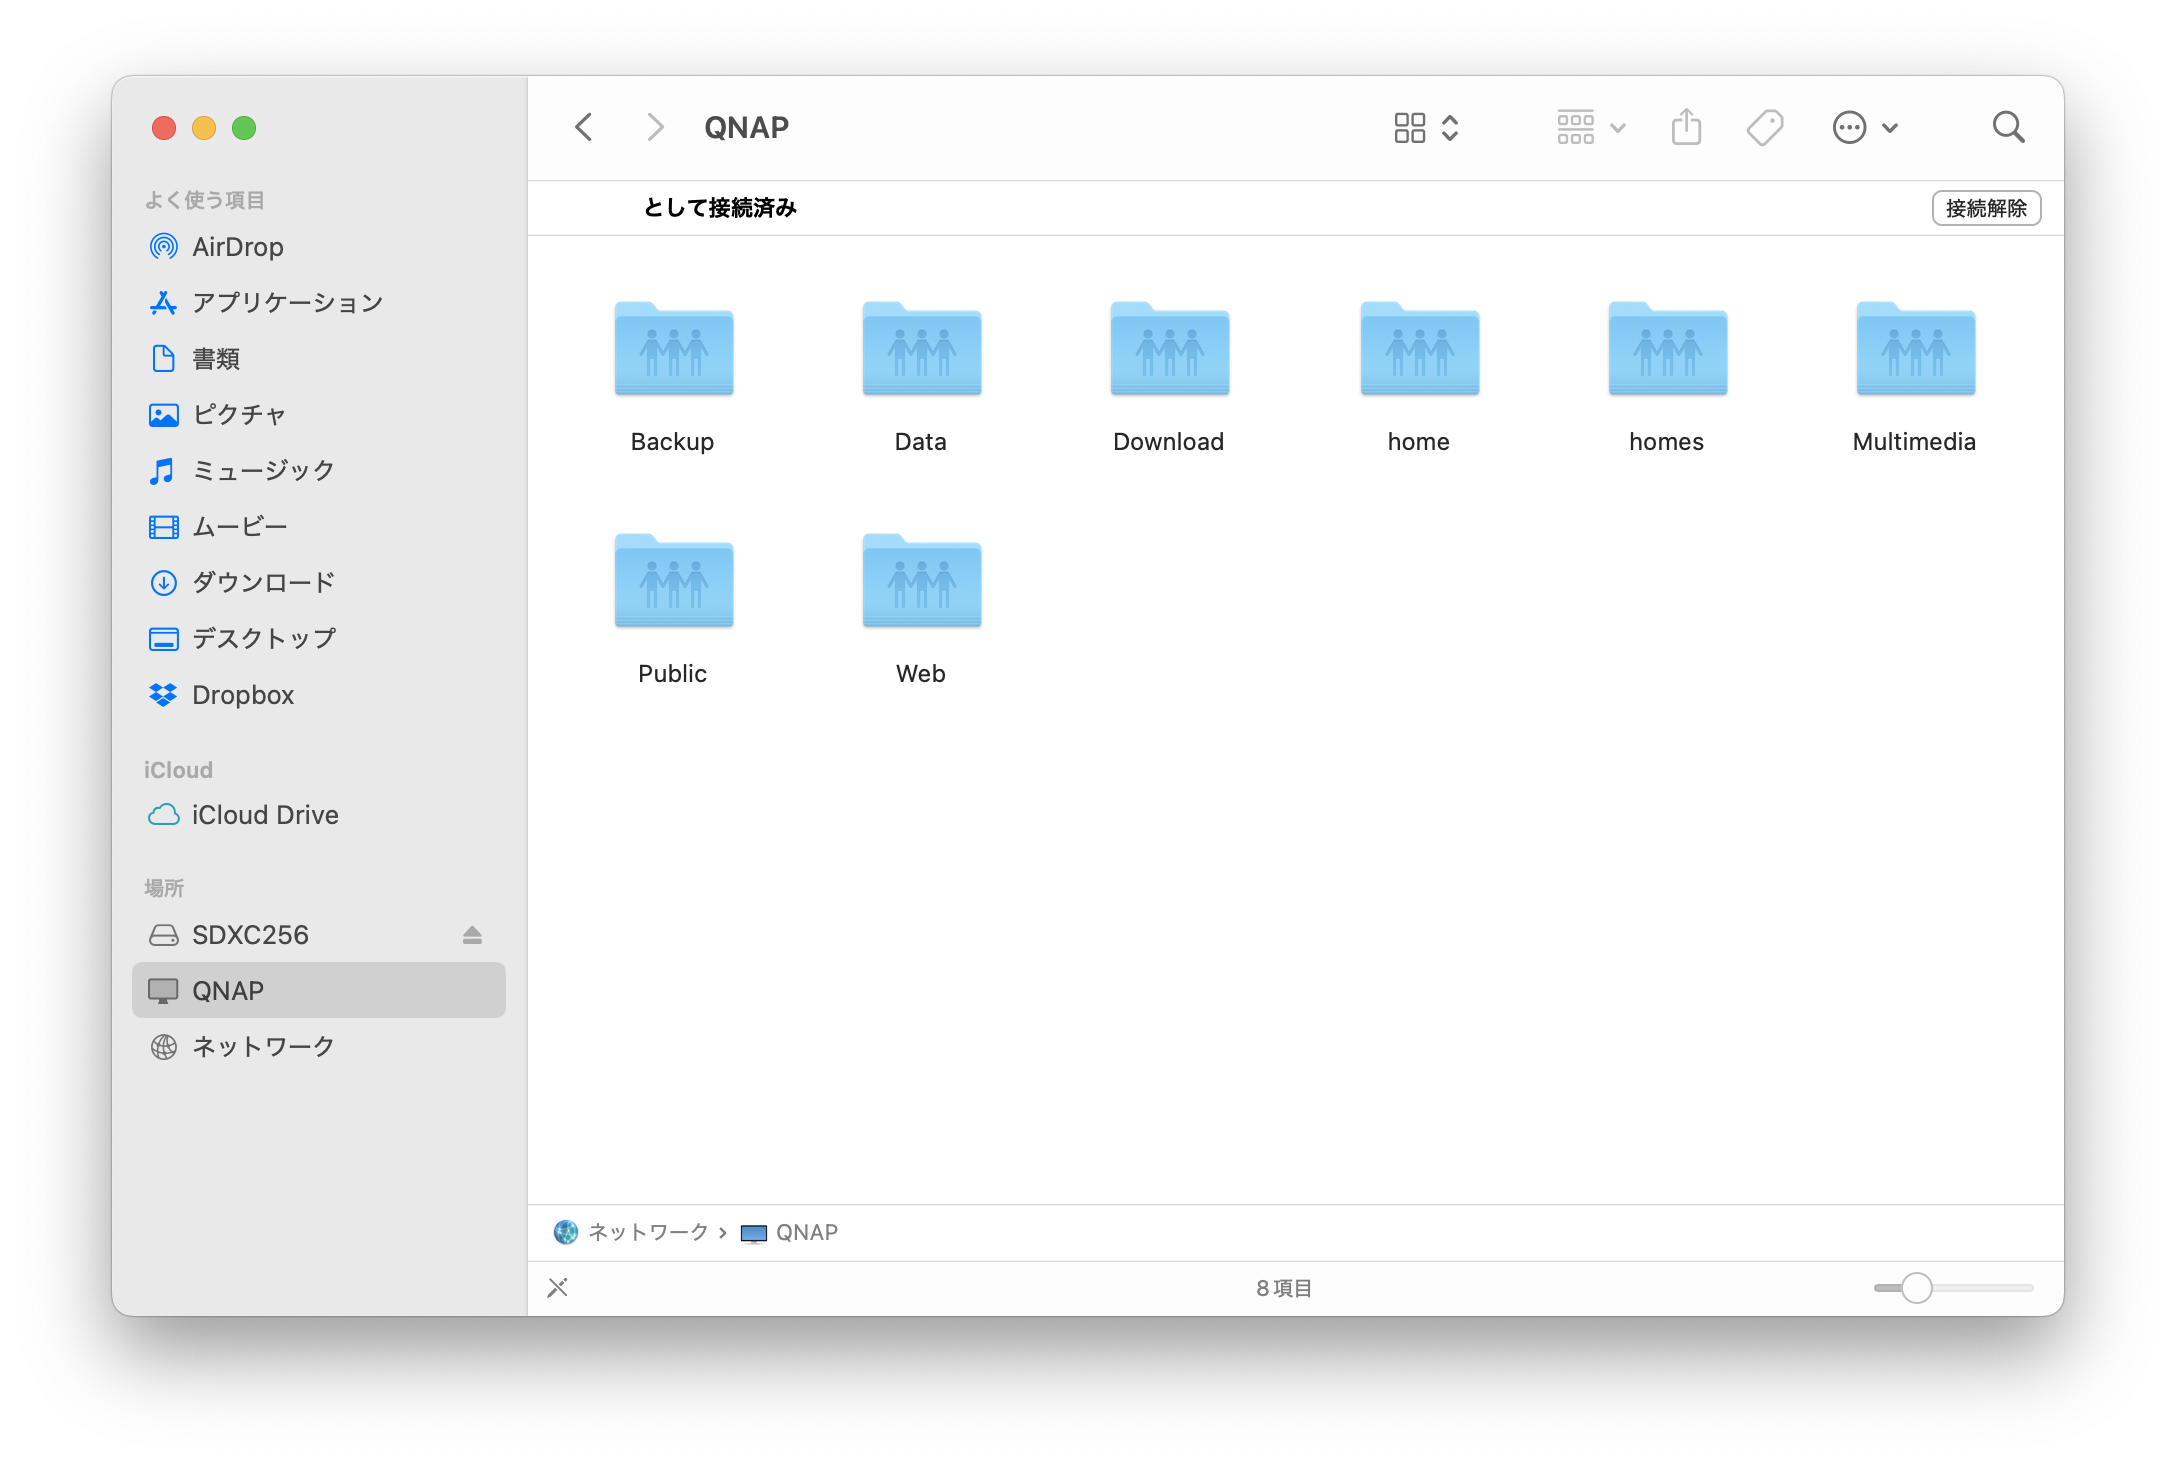The image size is (2176, 1464).
Task: Select iCloud Drive in sidebar
Action: coord(264,815)
